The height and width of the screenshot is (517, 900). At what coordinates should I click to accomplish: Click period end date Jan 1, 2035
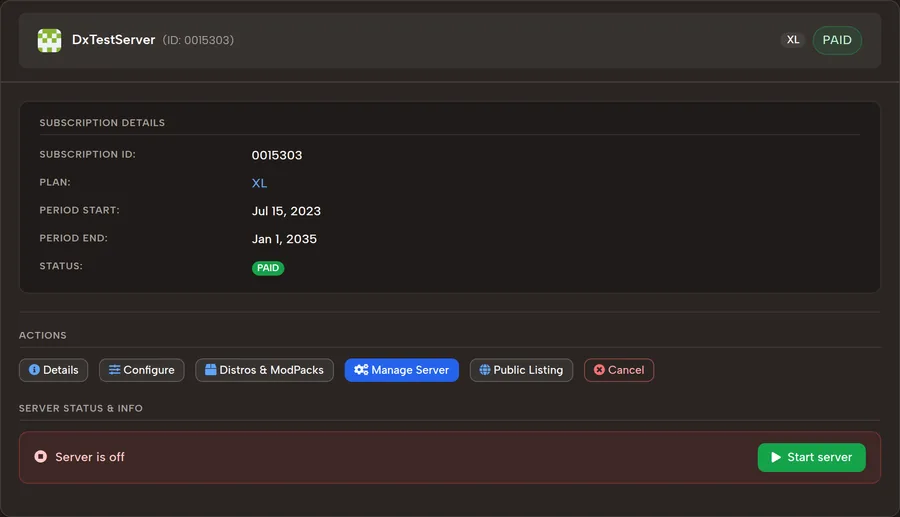coord(284,239)
